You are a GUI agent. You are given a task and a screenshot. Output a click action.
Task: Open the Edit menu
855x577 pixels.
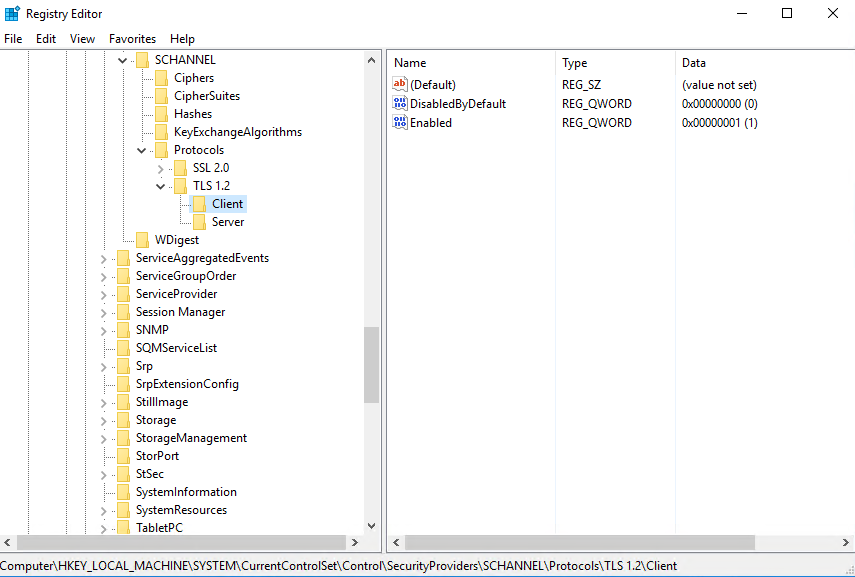coord(46,39)
